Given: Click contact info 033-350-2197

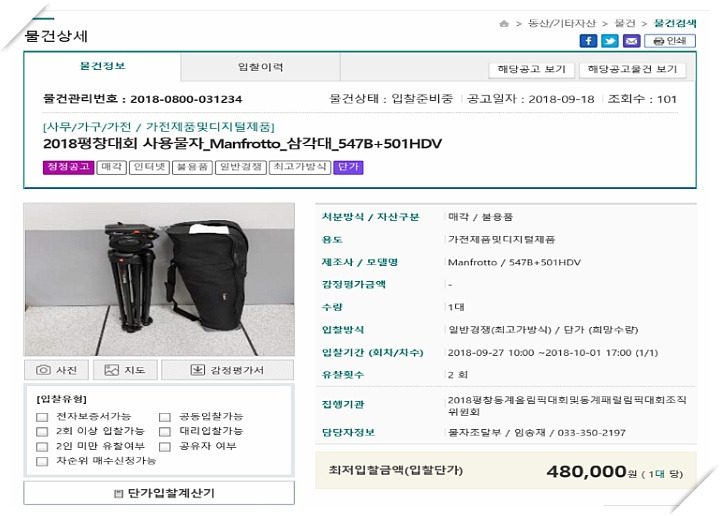Looking at the screenshot, I should click(x=591, y=432).
